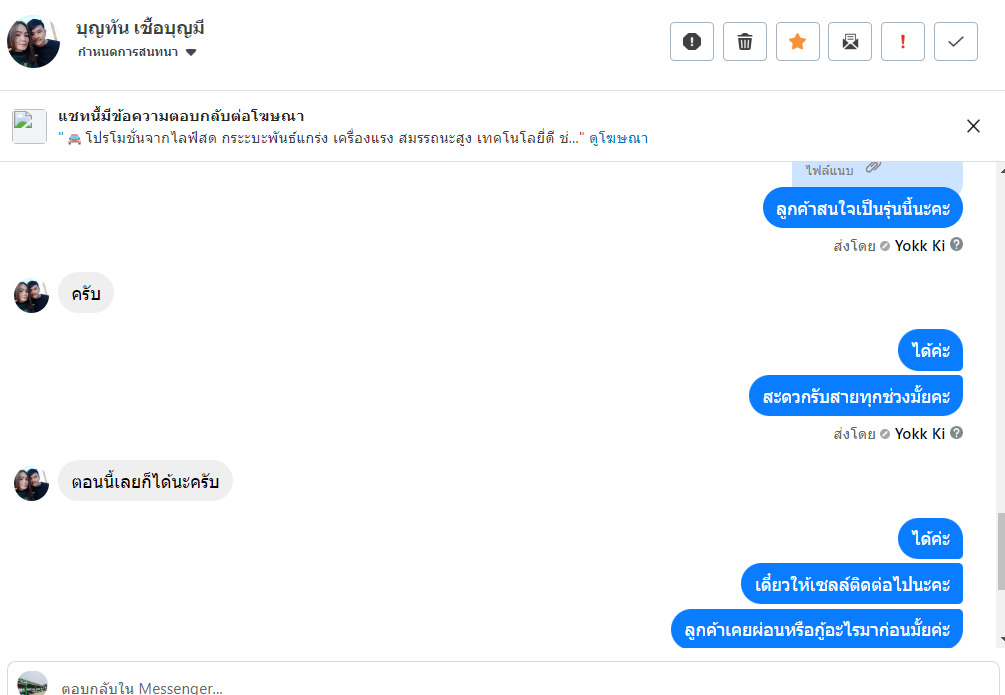This screenshot has height=695, width=1005.
Task: Click the customer avatar next to ตอนนี้เลยก็ได้นะครับ
Action: coord(31,483)
